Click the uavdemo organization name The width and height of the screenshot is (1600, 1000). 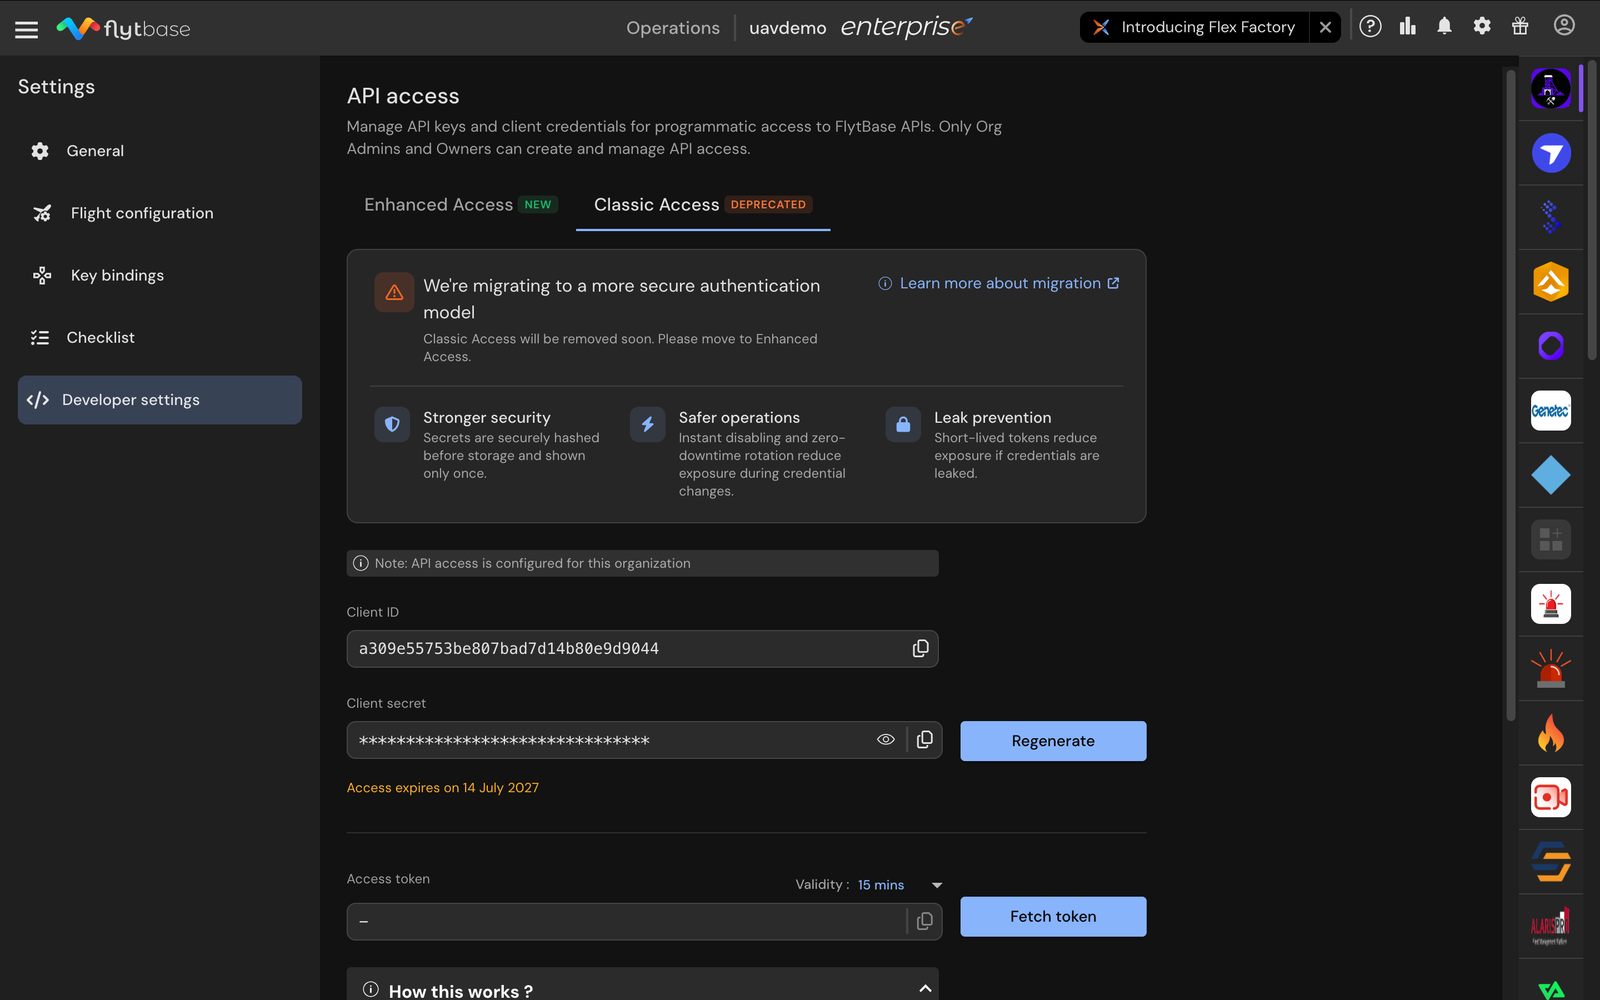(788, 28)
